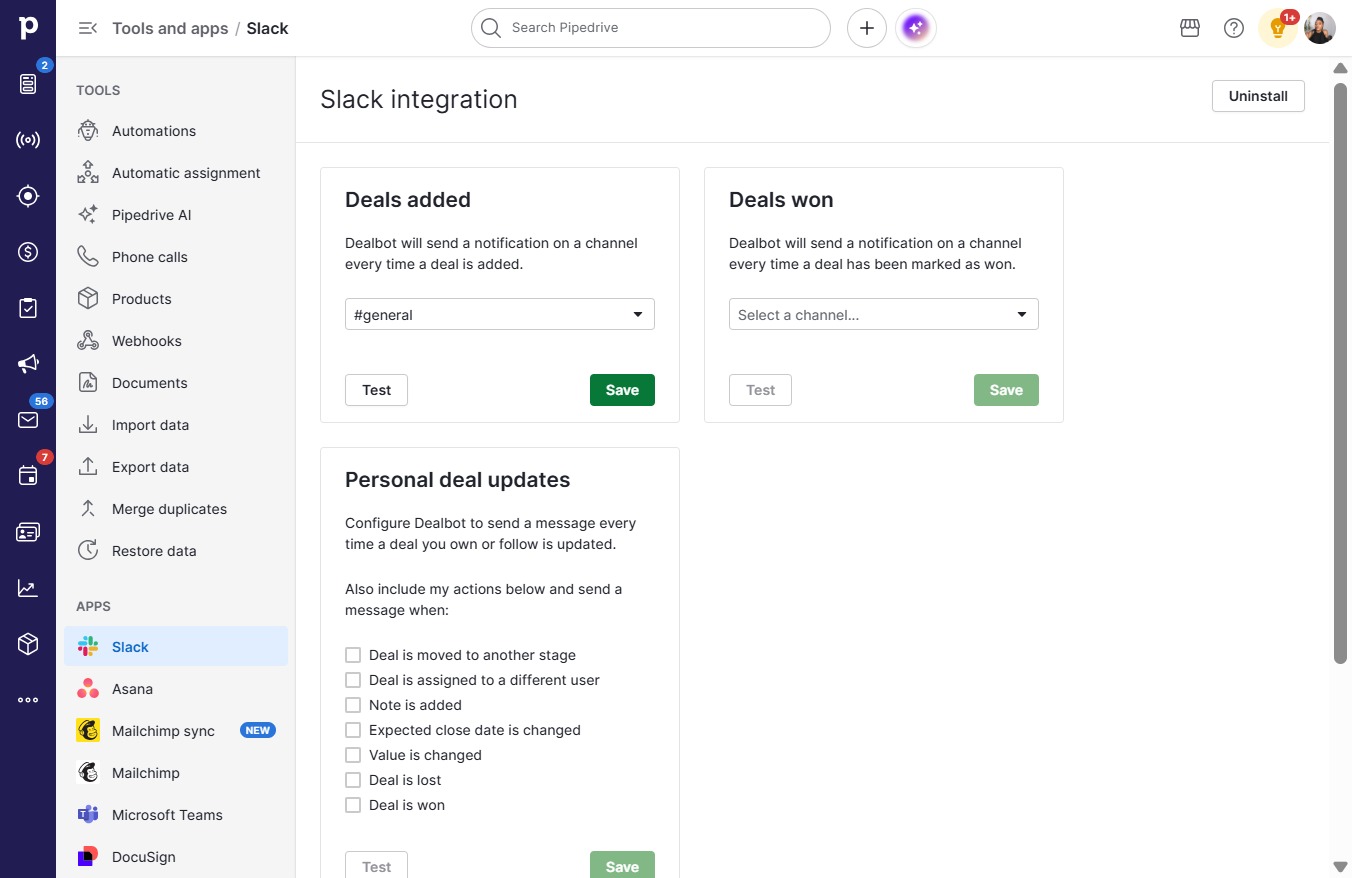1352x878 pixels.
Task: Enable the 'Deal is won' checkbox
Action: 353,805
